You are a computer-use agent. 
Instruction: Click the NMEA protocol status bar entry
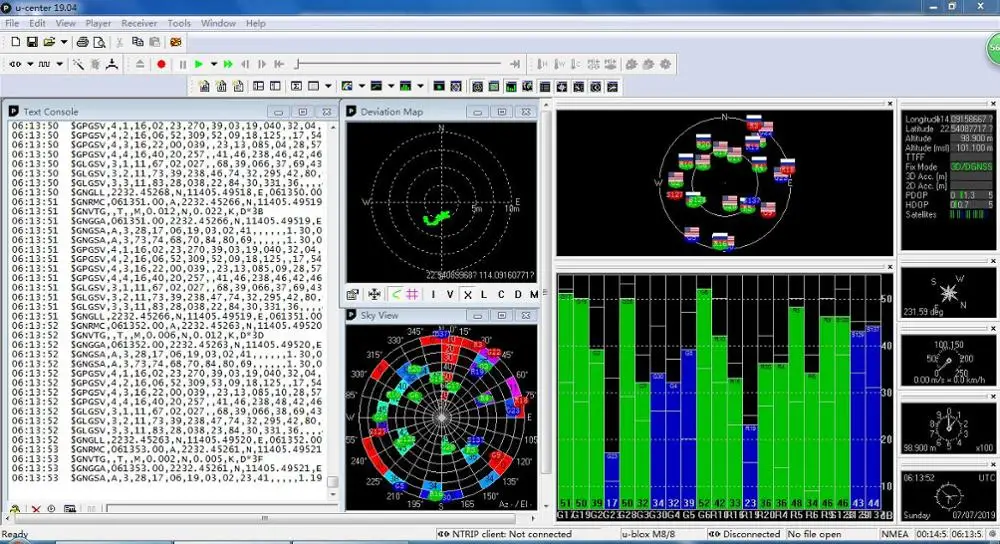point(895,534)
